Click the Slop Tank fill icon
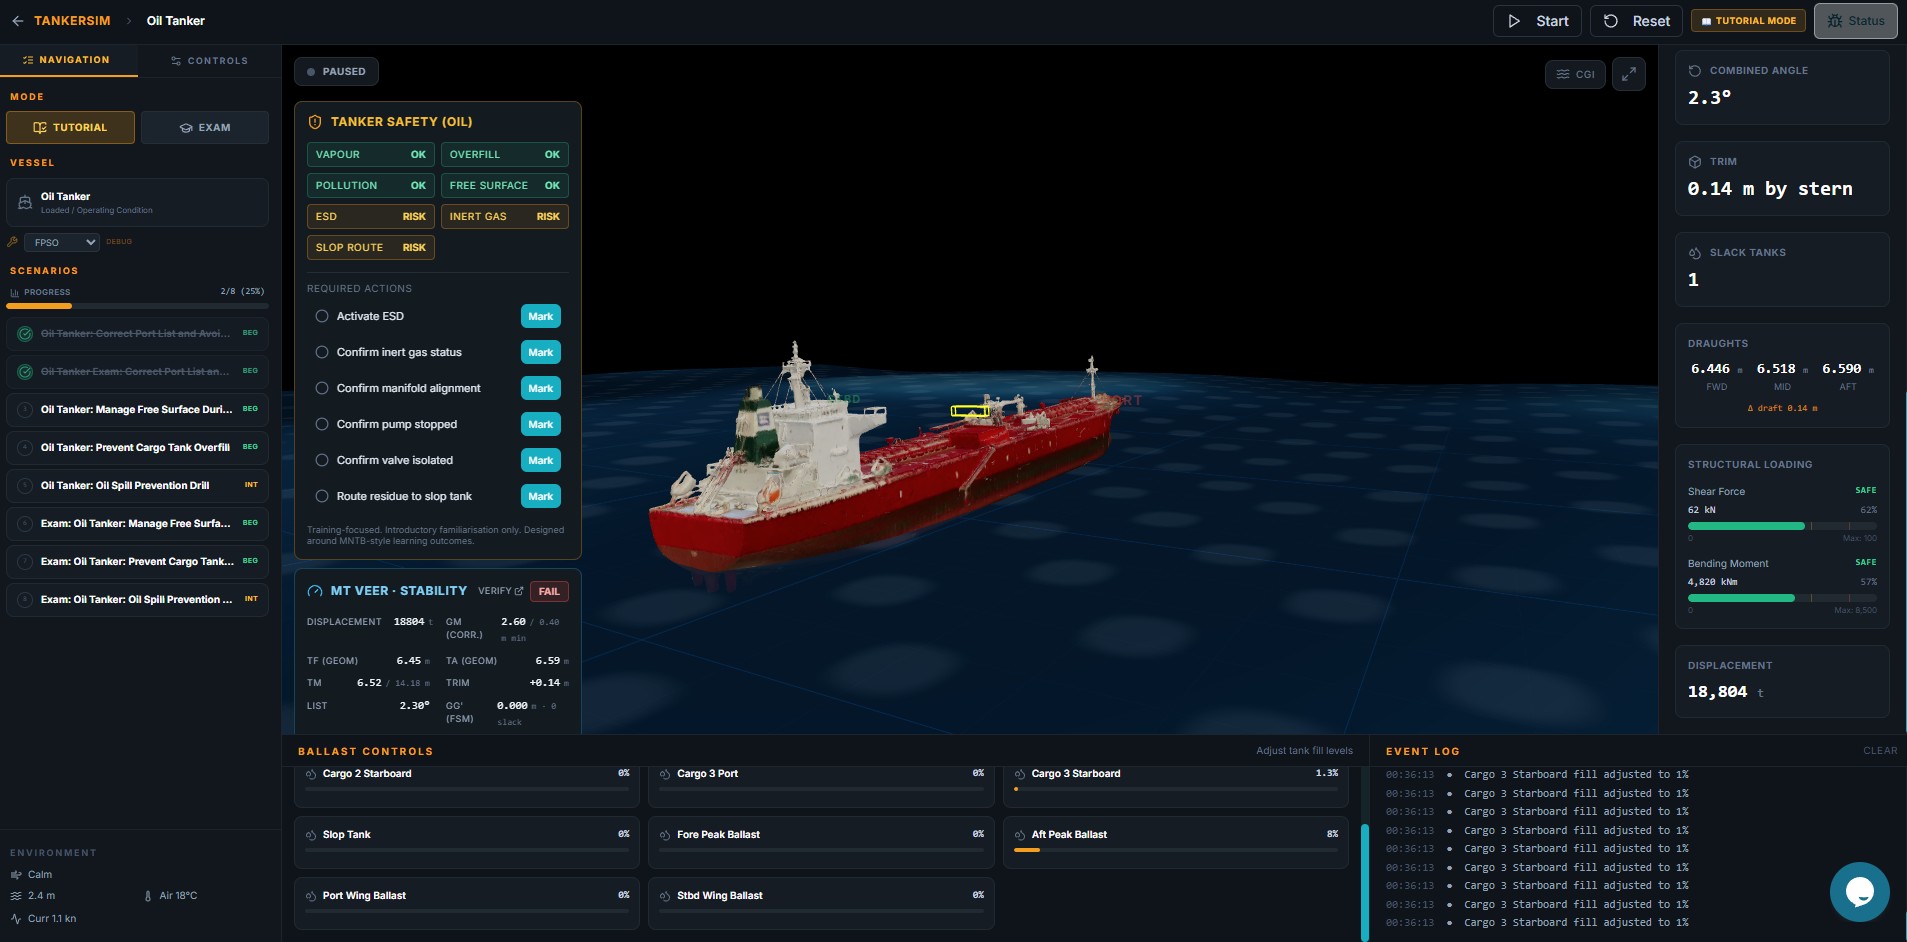The width and height of the screenshot is (1907, 942). 311,835
